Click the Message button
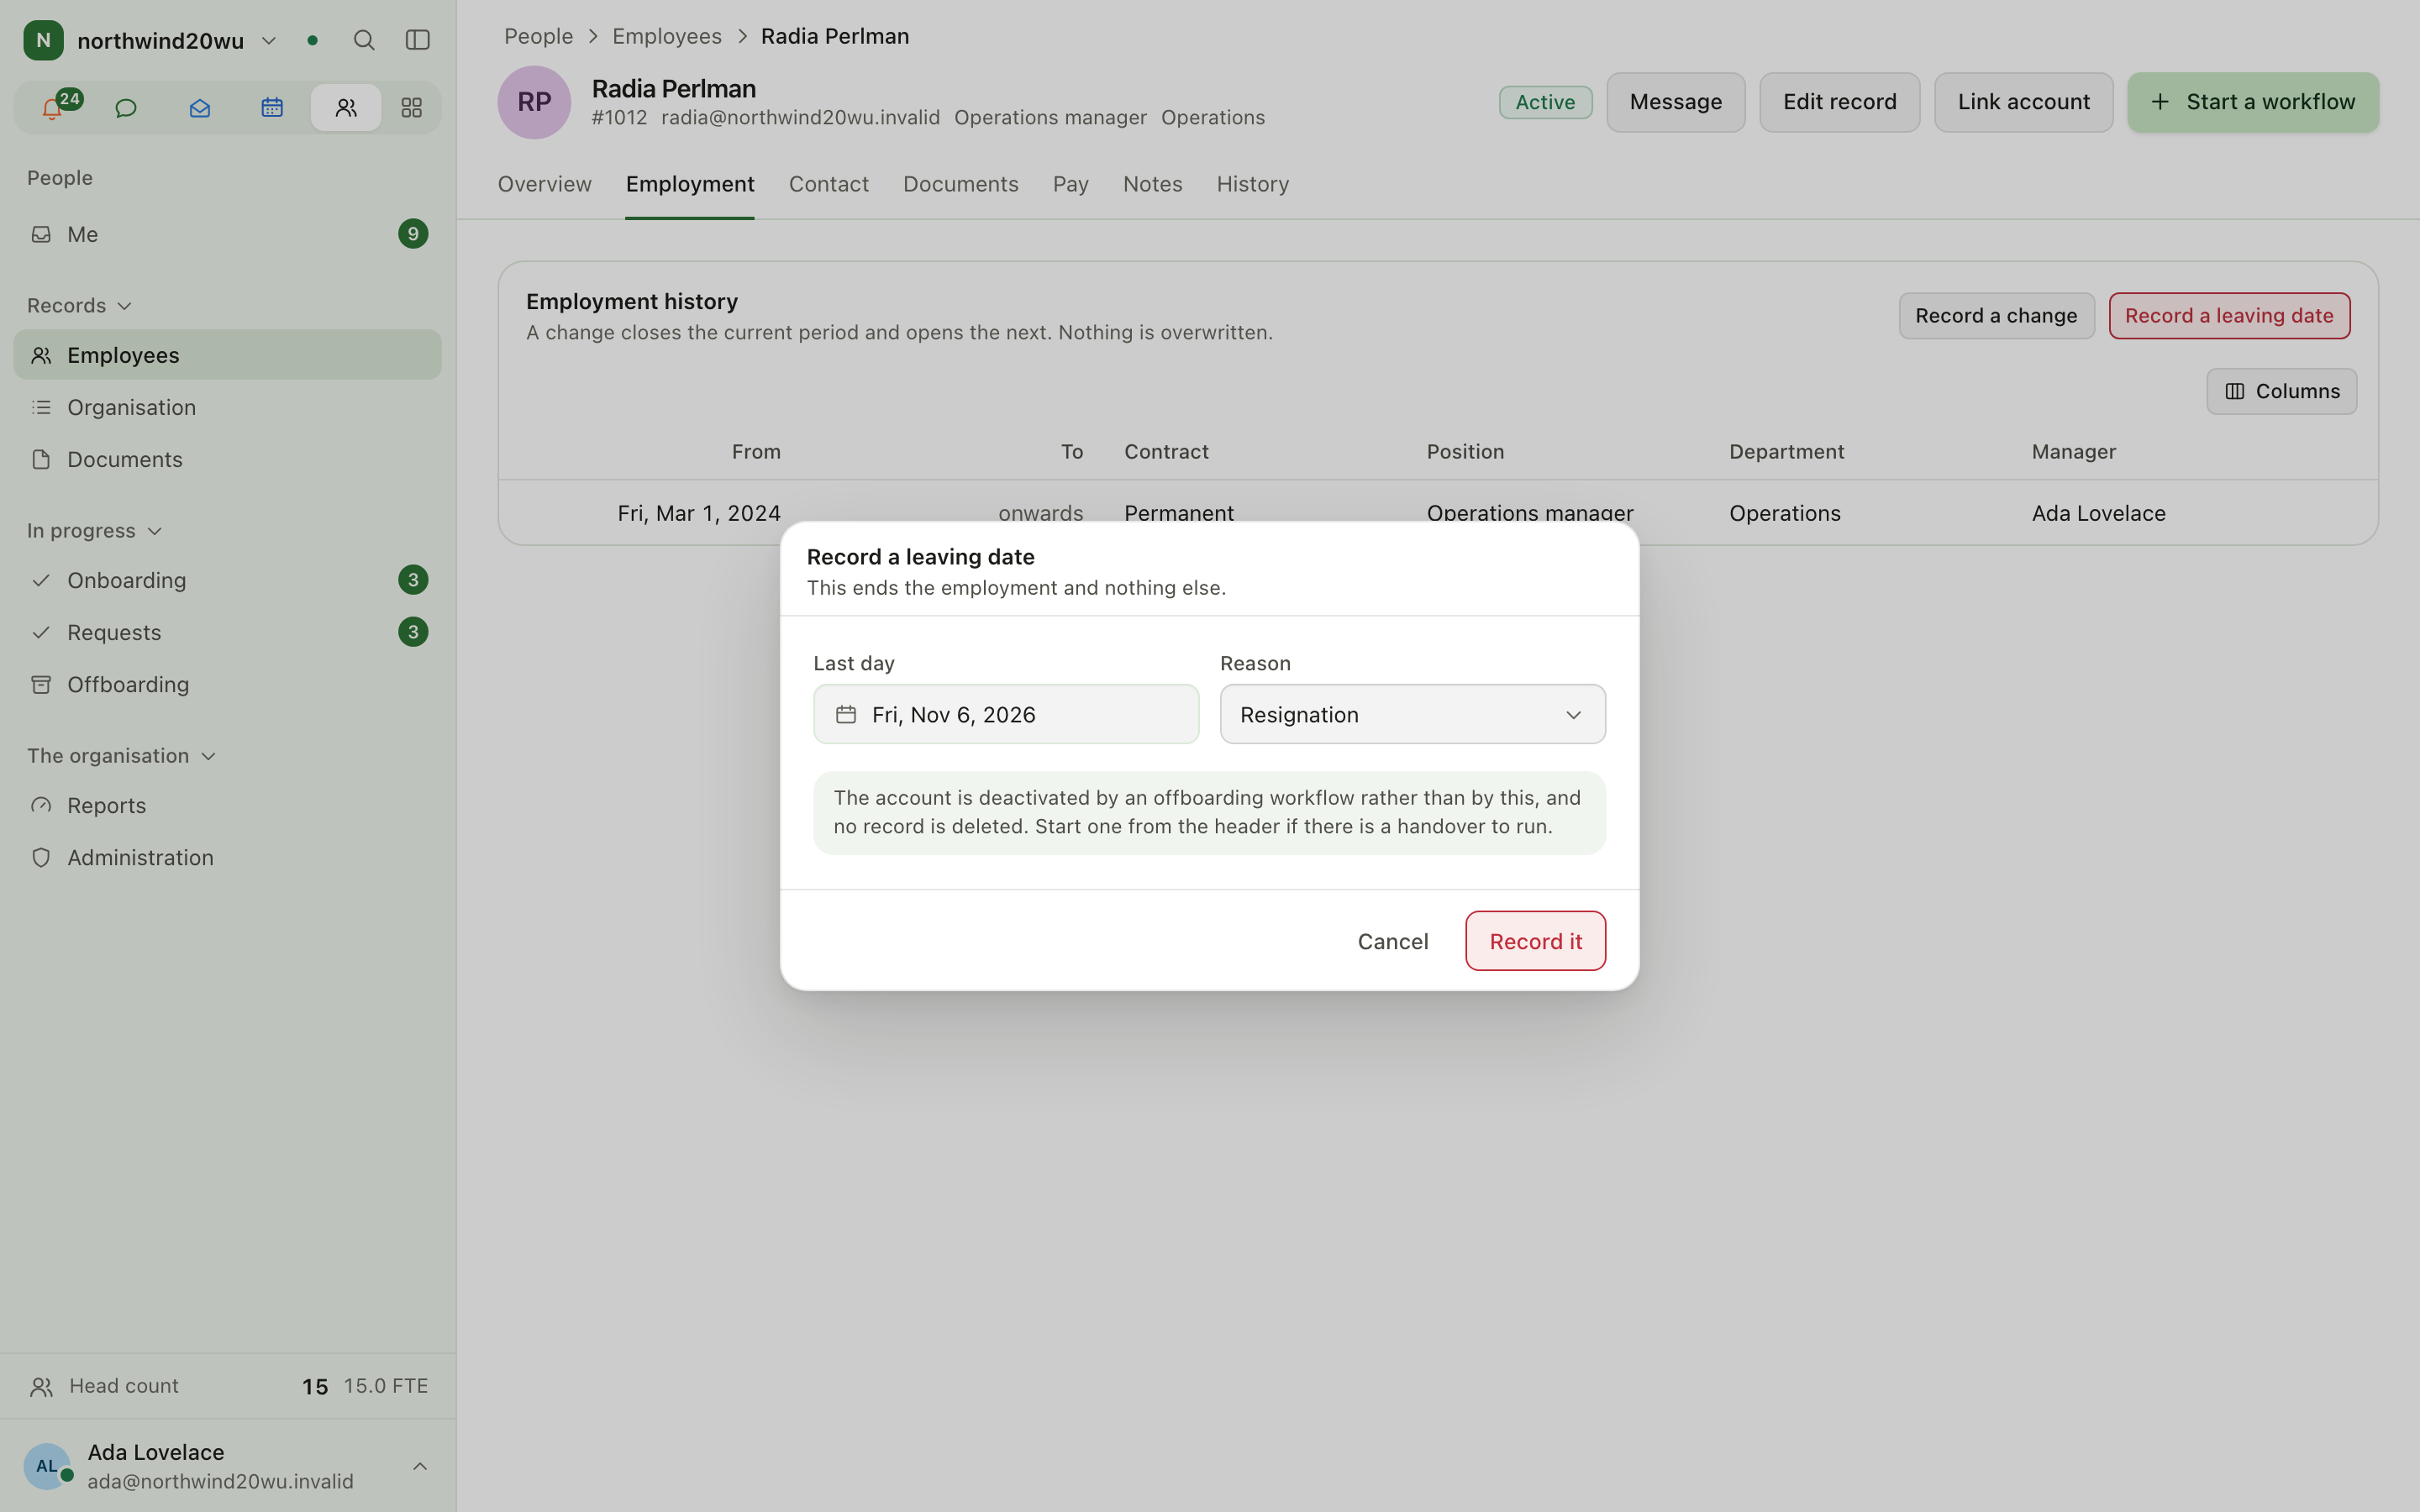2420x1512 pixels. 1675,102
